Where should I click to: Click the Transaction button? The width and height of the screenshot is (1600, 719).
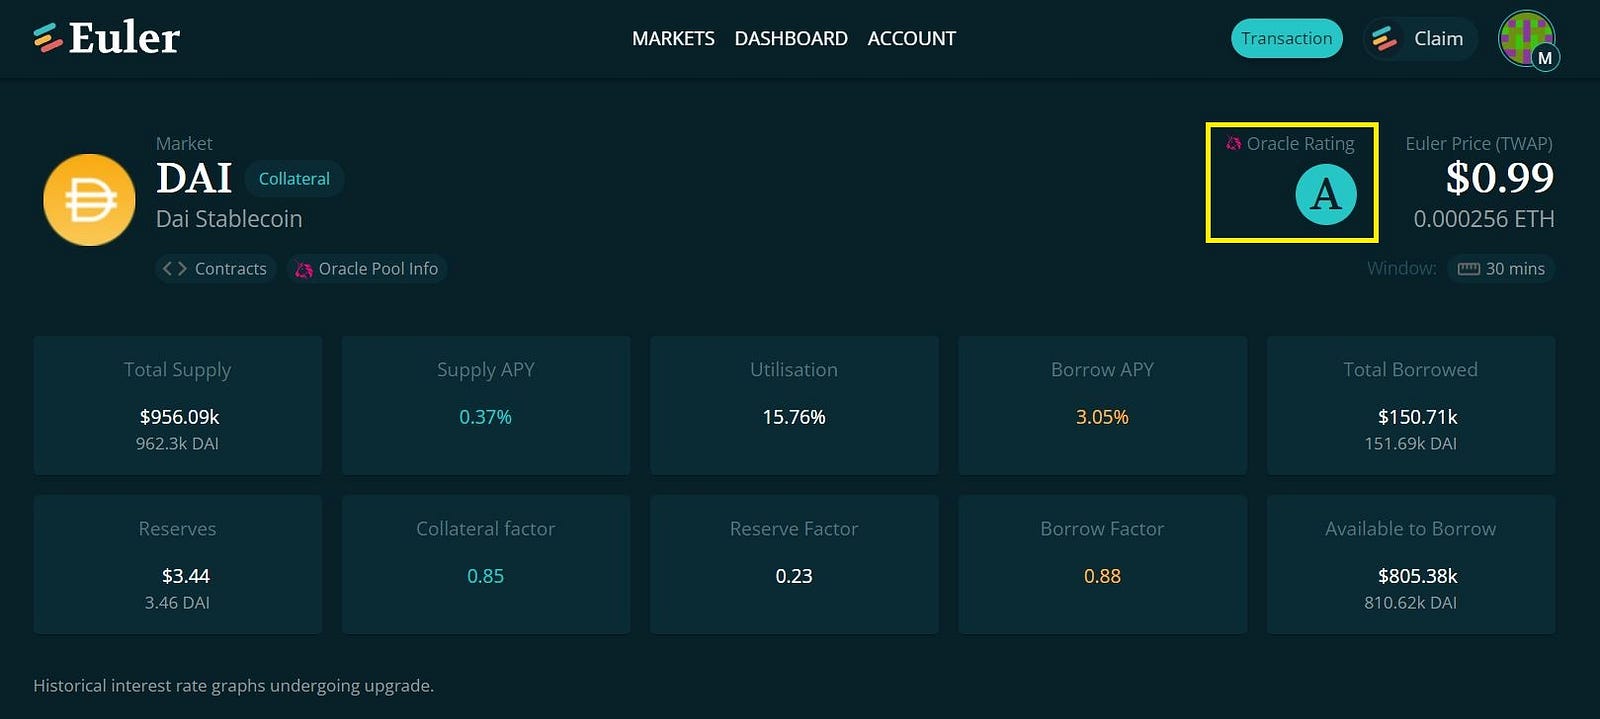click(1286, 38)
